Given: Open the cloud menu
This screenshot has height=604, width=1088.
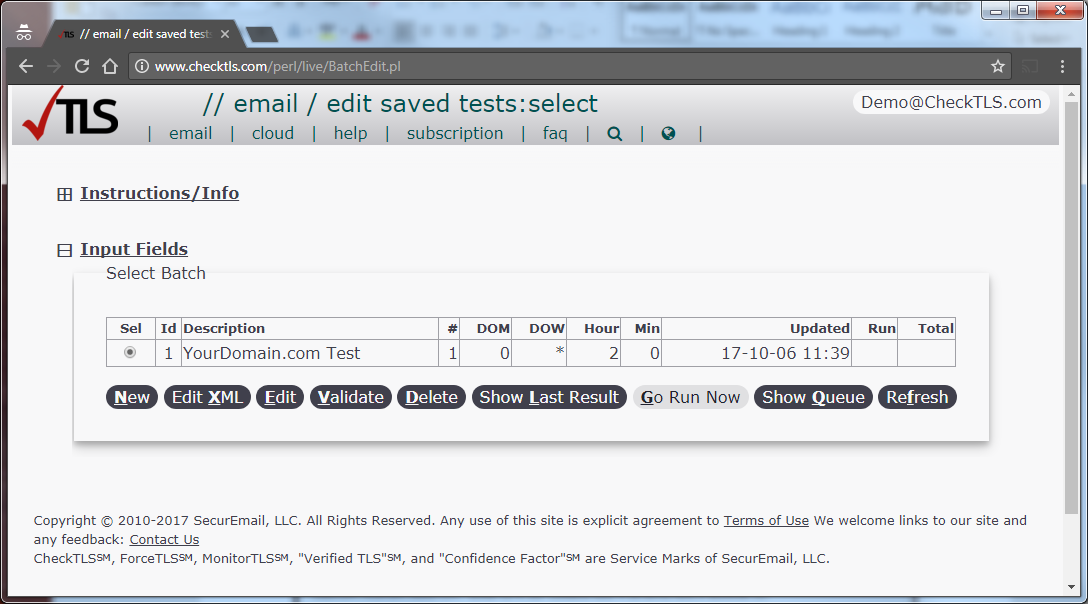Looking at the screenshot, I should pyautogui.click(x=273, y=133).
